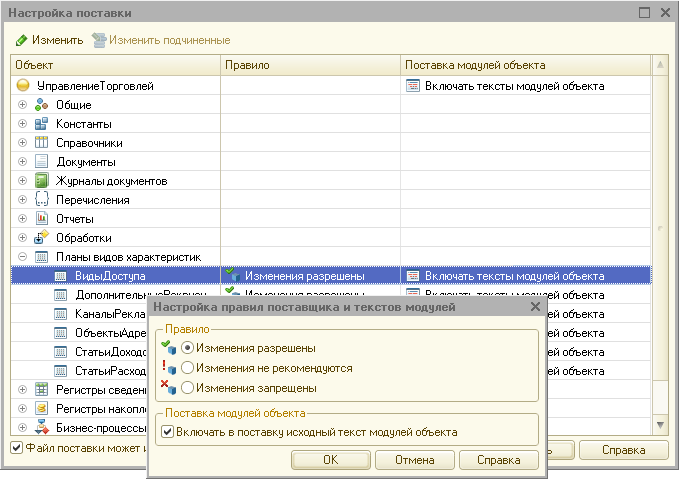Select the Изменения не рекомендуются radio button
The width and height of the screenshot is (679, 479).
[x=187, y=368]
